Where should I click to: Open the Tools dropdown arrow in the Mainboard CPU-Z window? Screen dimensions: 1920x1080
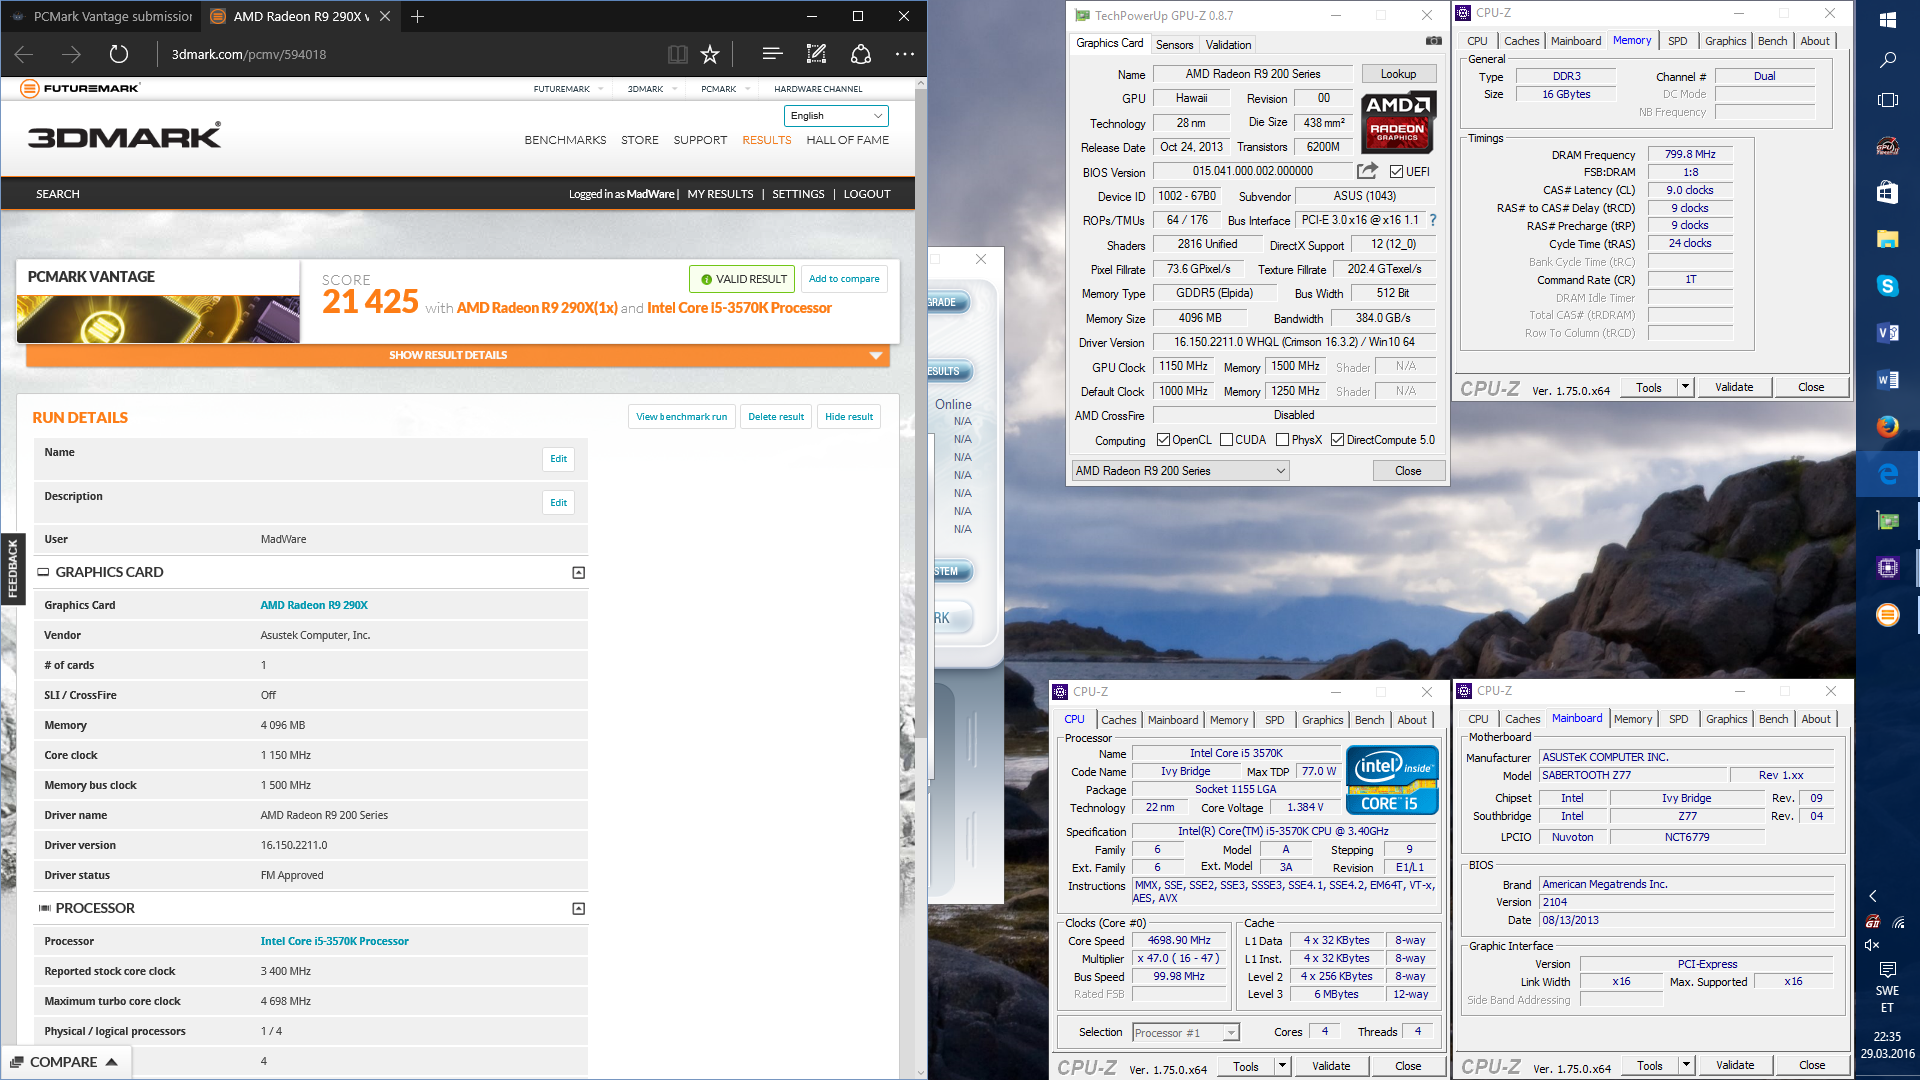click(1686, 1065)
